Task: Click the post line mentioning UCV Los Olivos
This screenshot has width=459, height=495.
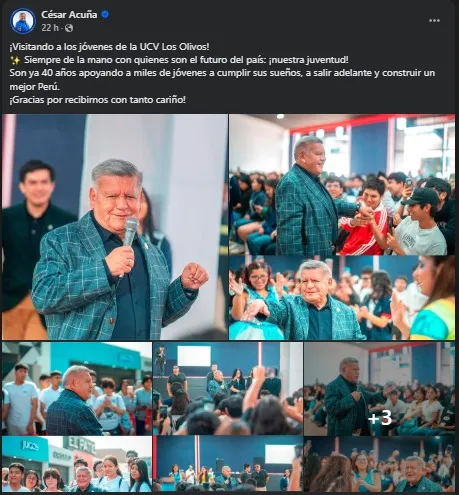Action: tap(109, 47)
